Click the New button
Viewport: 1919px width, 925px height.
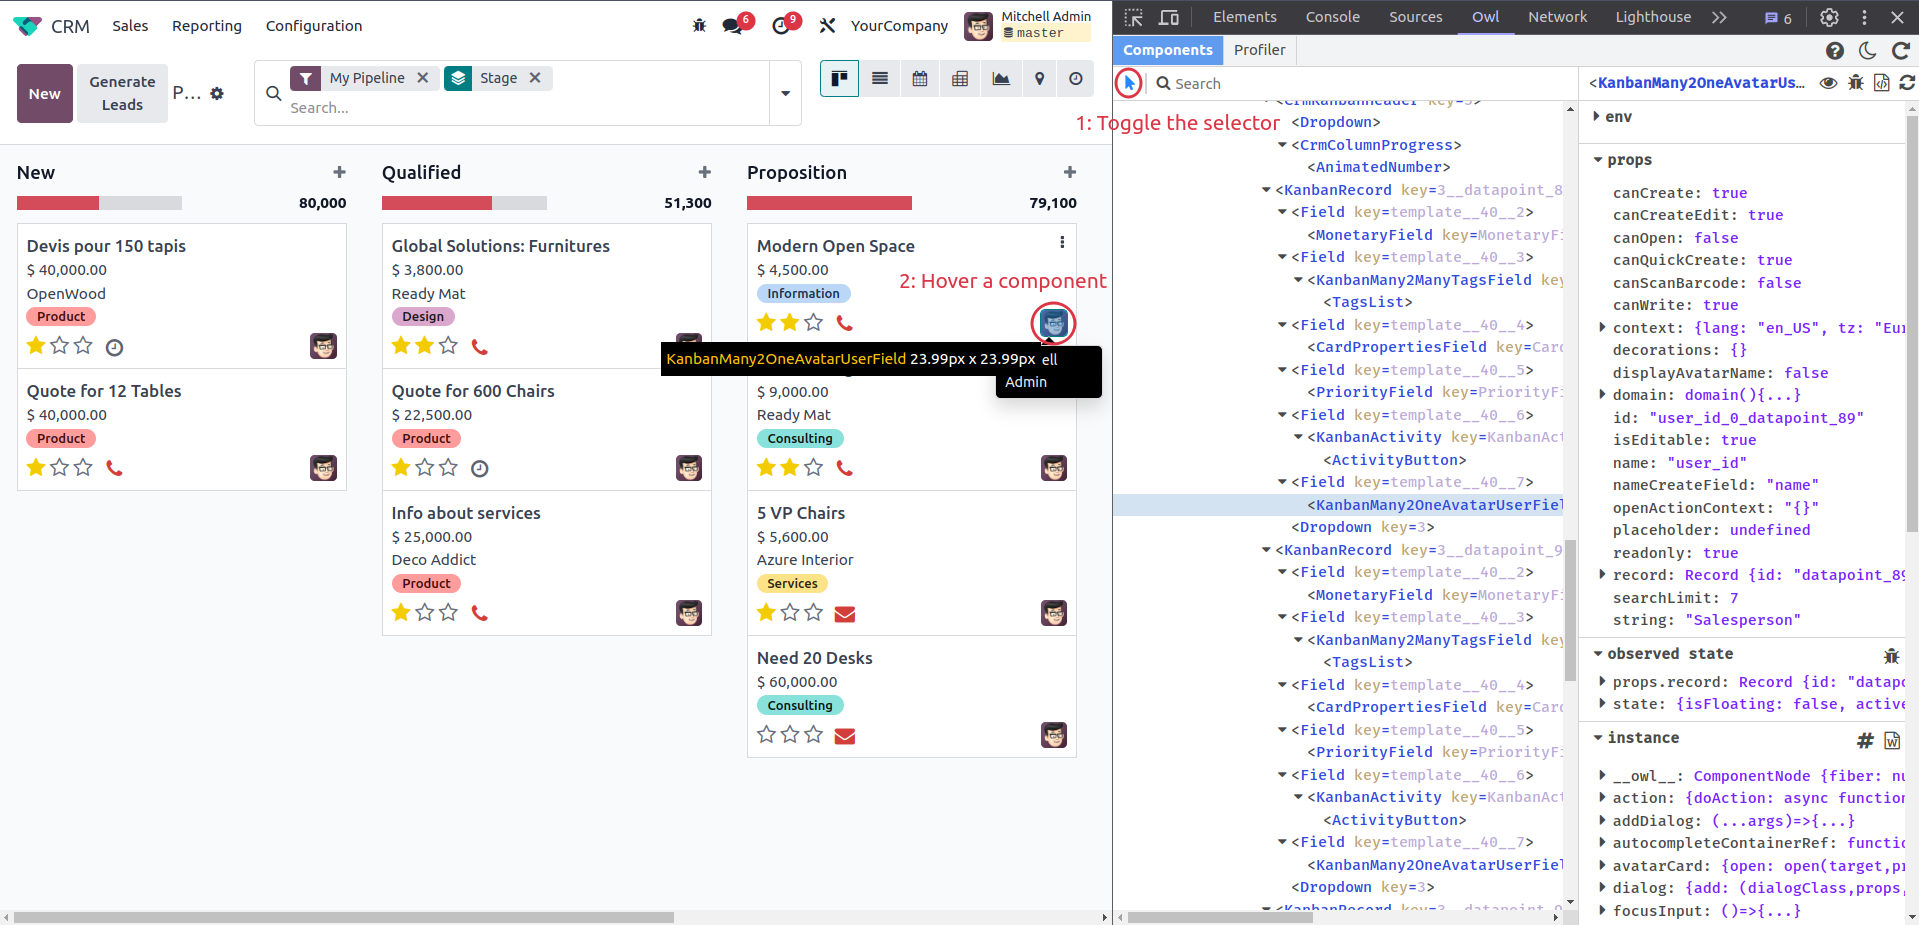[x=45, y=93]
